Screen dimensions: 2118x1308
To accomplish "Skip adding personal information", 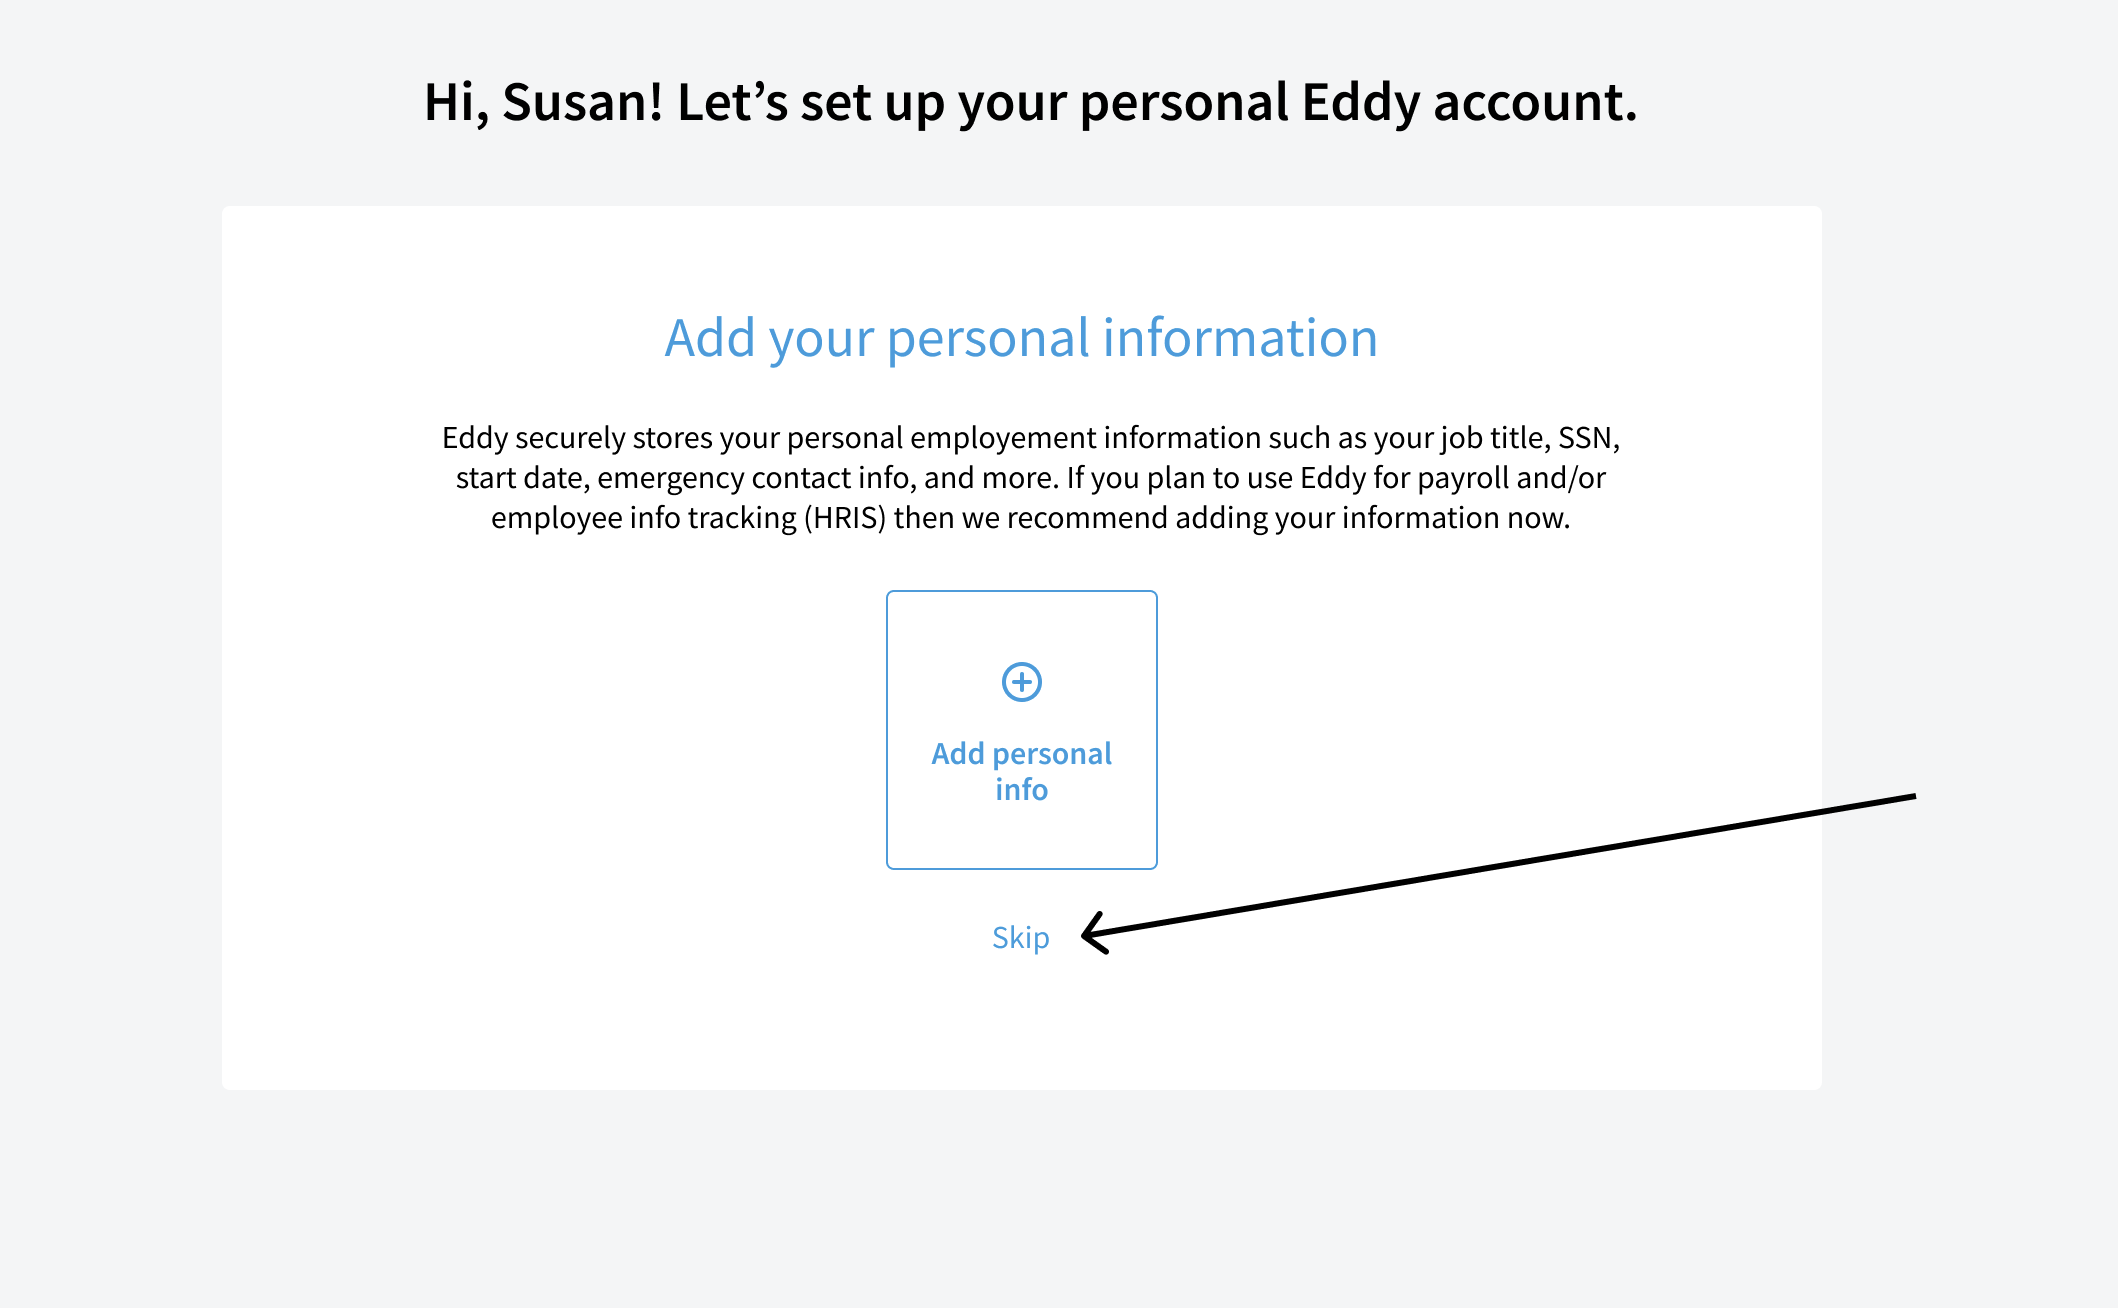I will (1021, 938).
